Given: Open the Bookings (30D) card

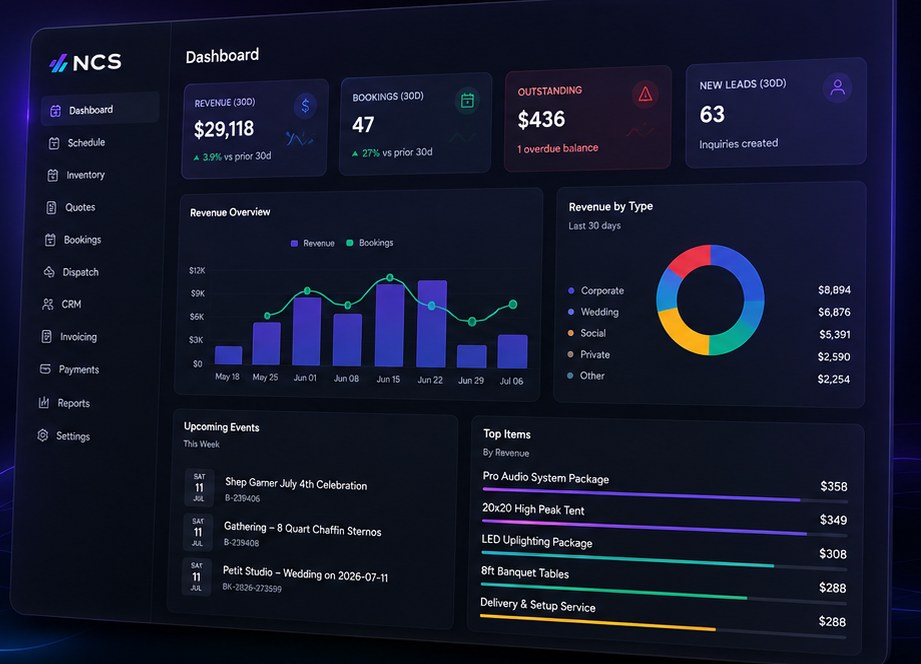Looking at the screenshot, I should pyautogui.click(x=415, y=123).
